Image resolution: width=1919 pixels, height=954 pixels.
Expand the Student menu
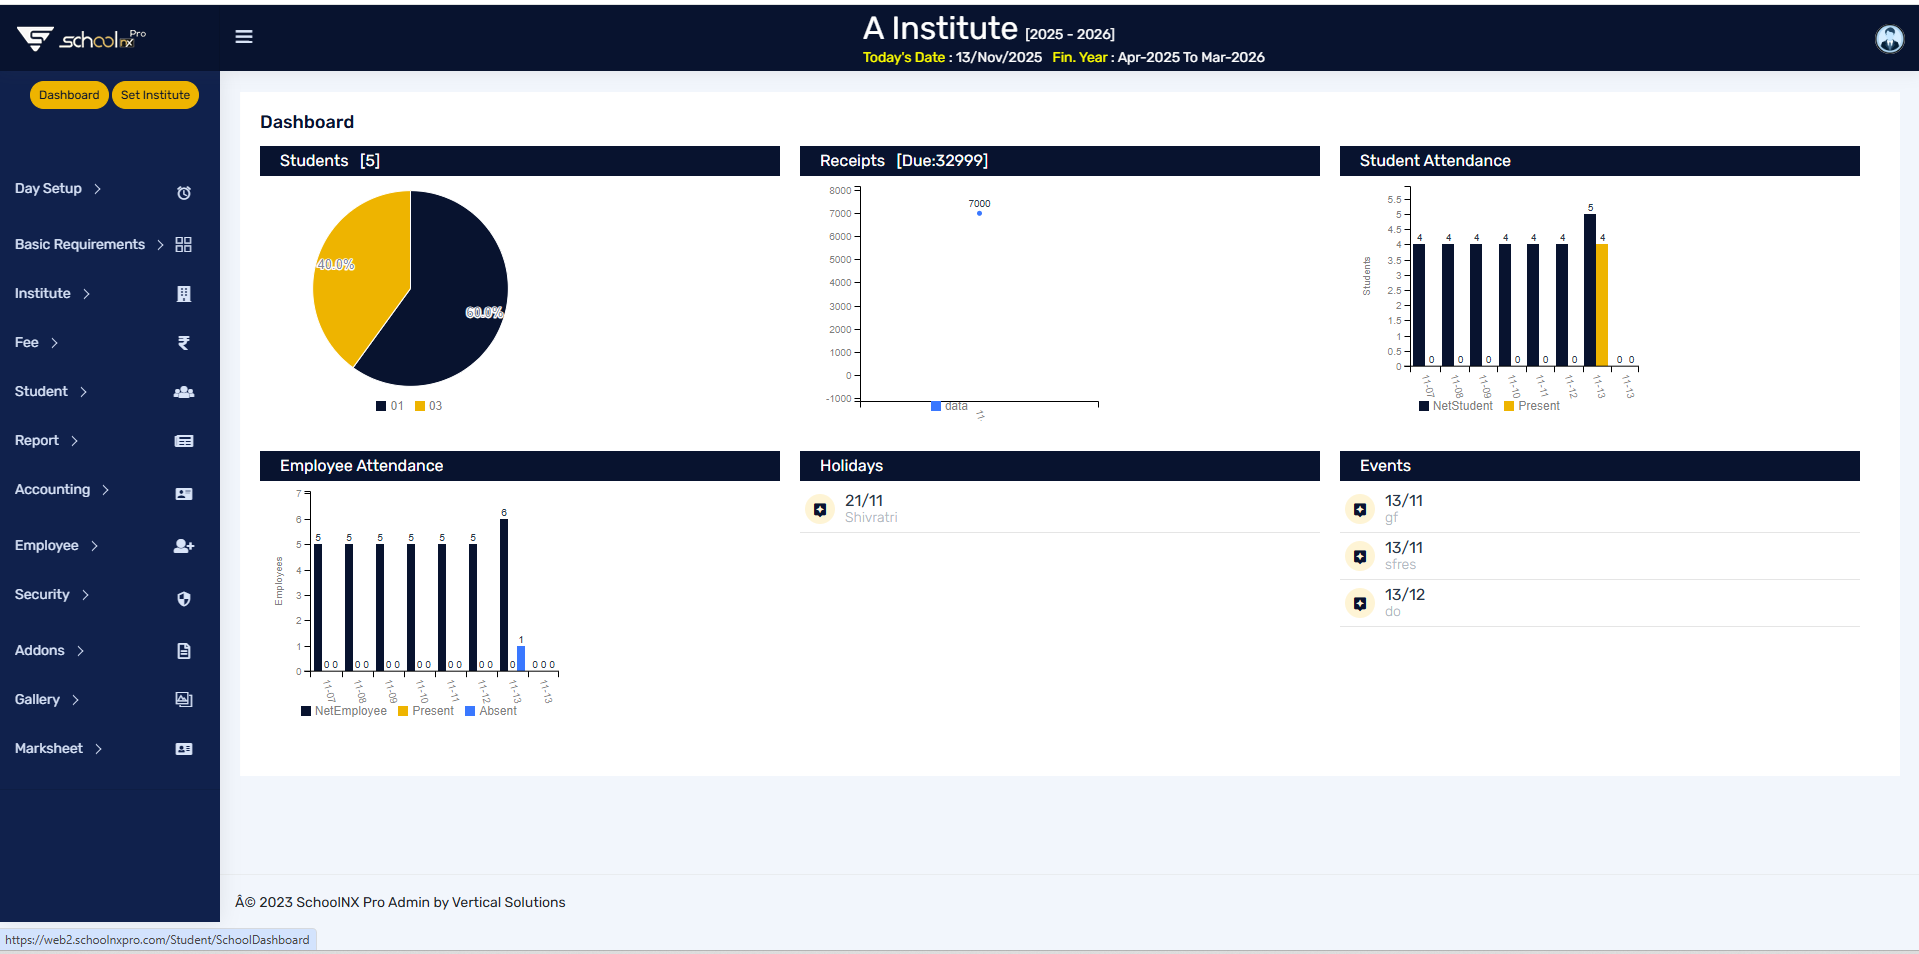pos(51,391)
